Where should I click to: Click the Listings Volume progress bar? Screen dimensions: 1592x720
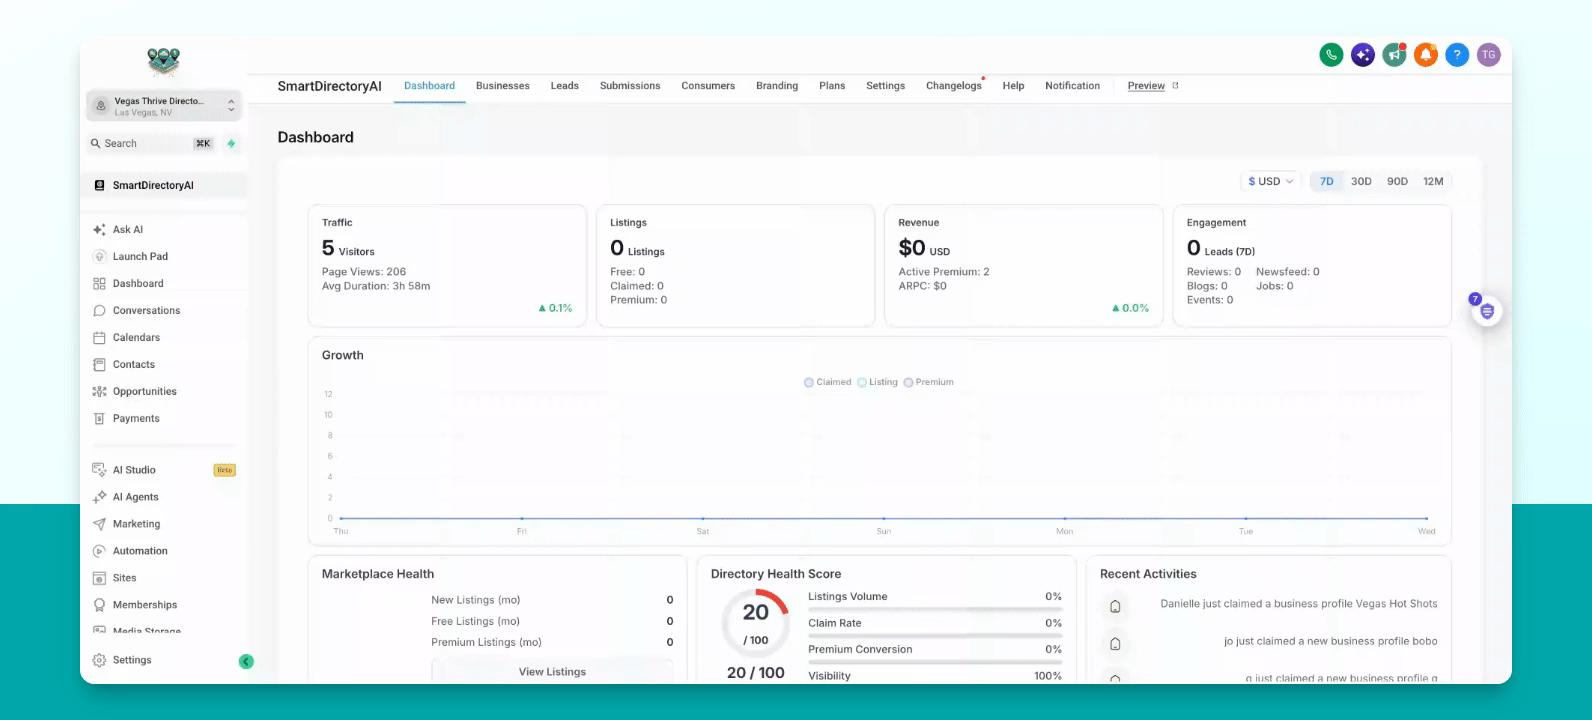pos(935,608)
